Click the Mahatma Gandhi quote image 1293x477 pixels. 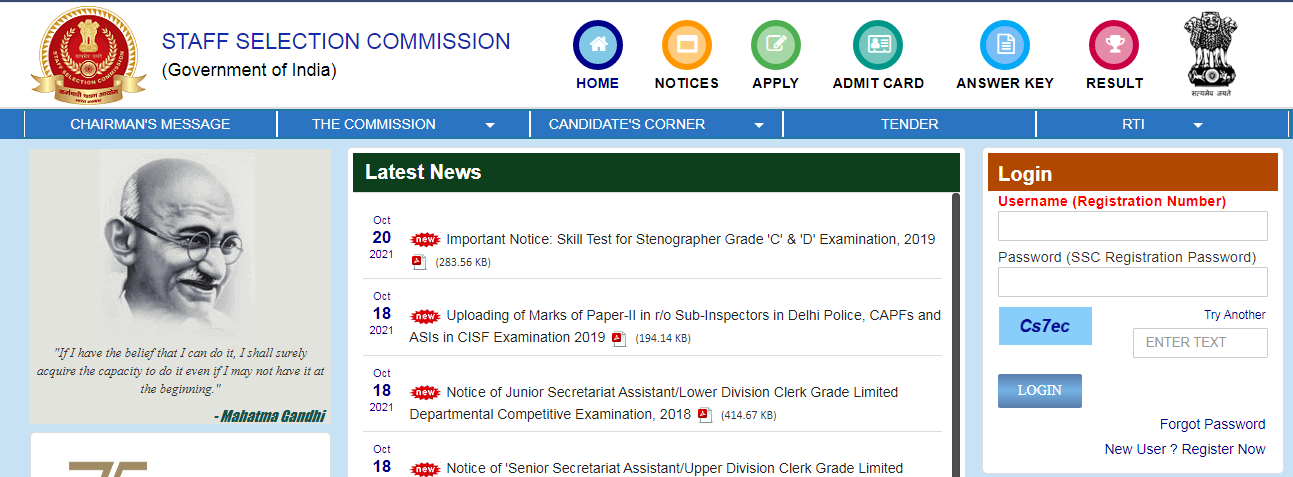click(180, 287)
